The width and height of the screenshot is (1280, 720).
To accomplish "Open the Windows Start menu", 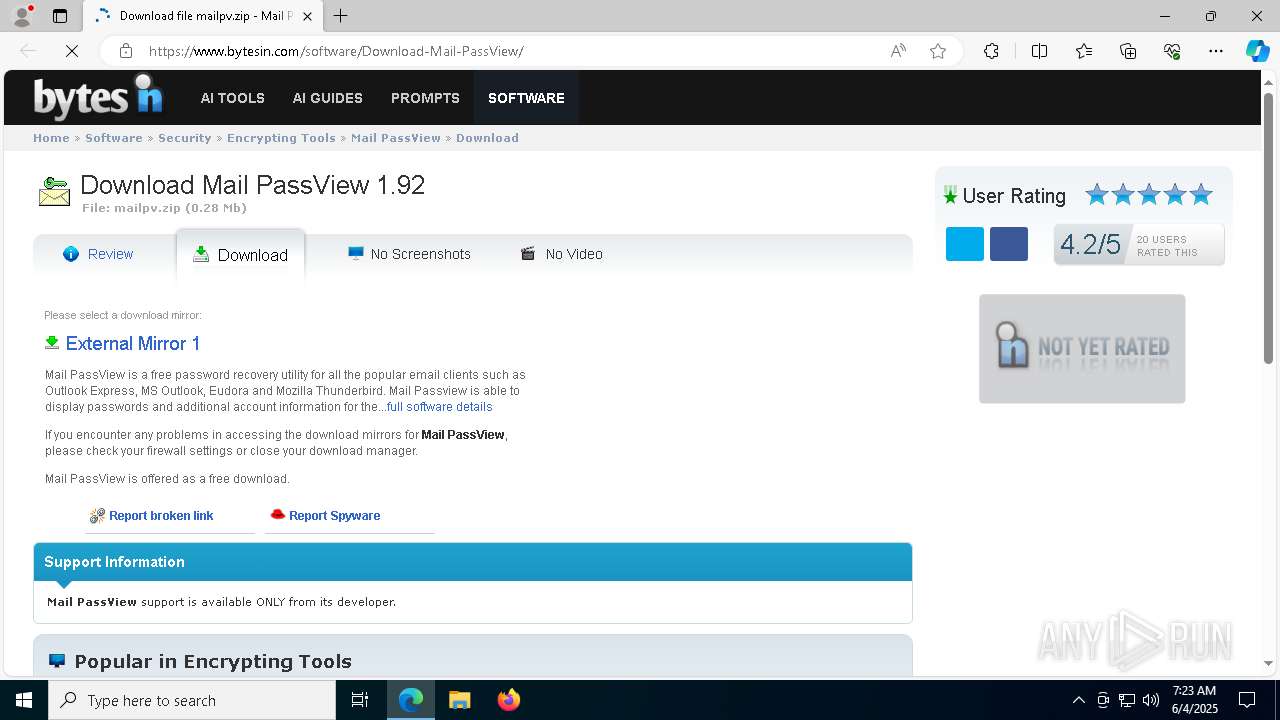I will [24, 700].
